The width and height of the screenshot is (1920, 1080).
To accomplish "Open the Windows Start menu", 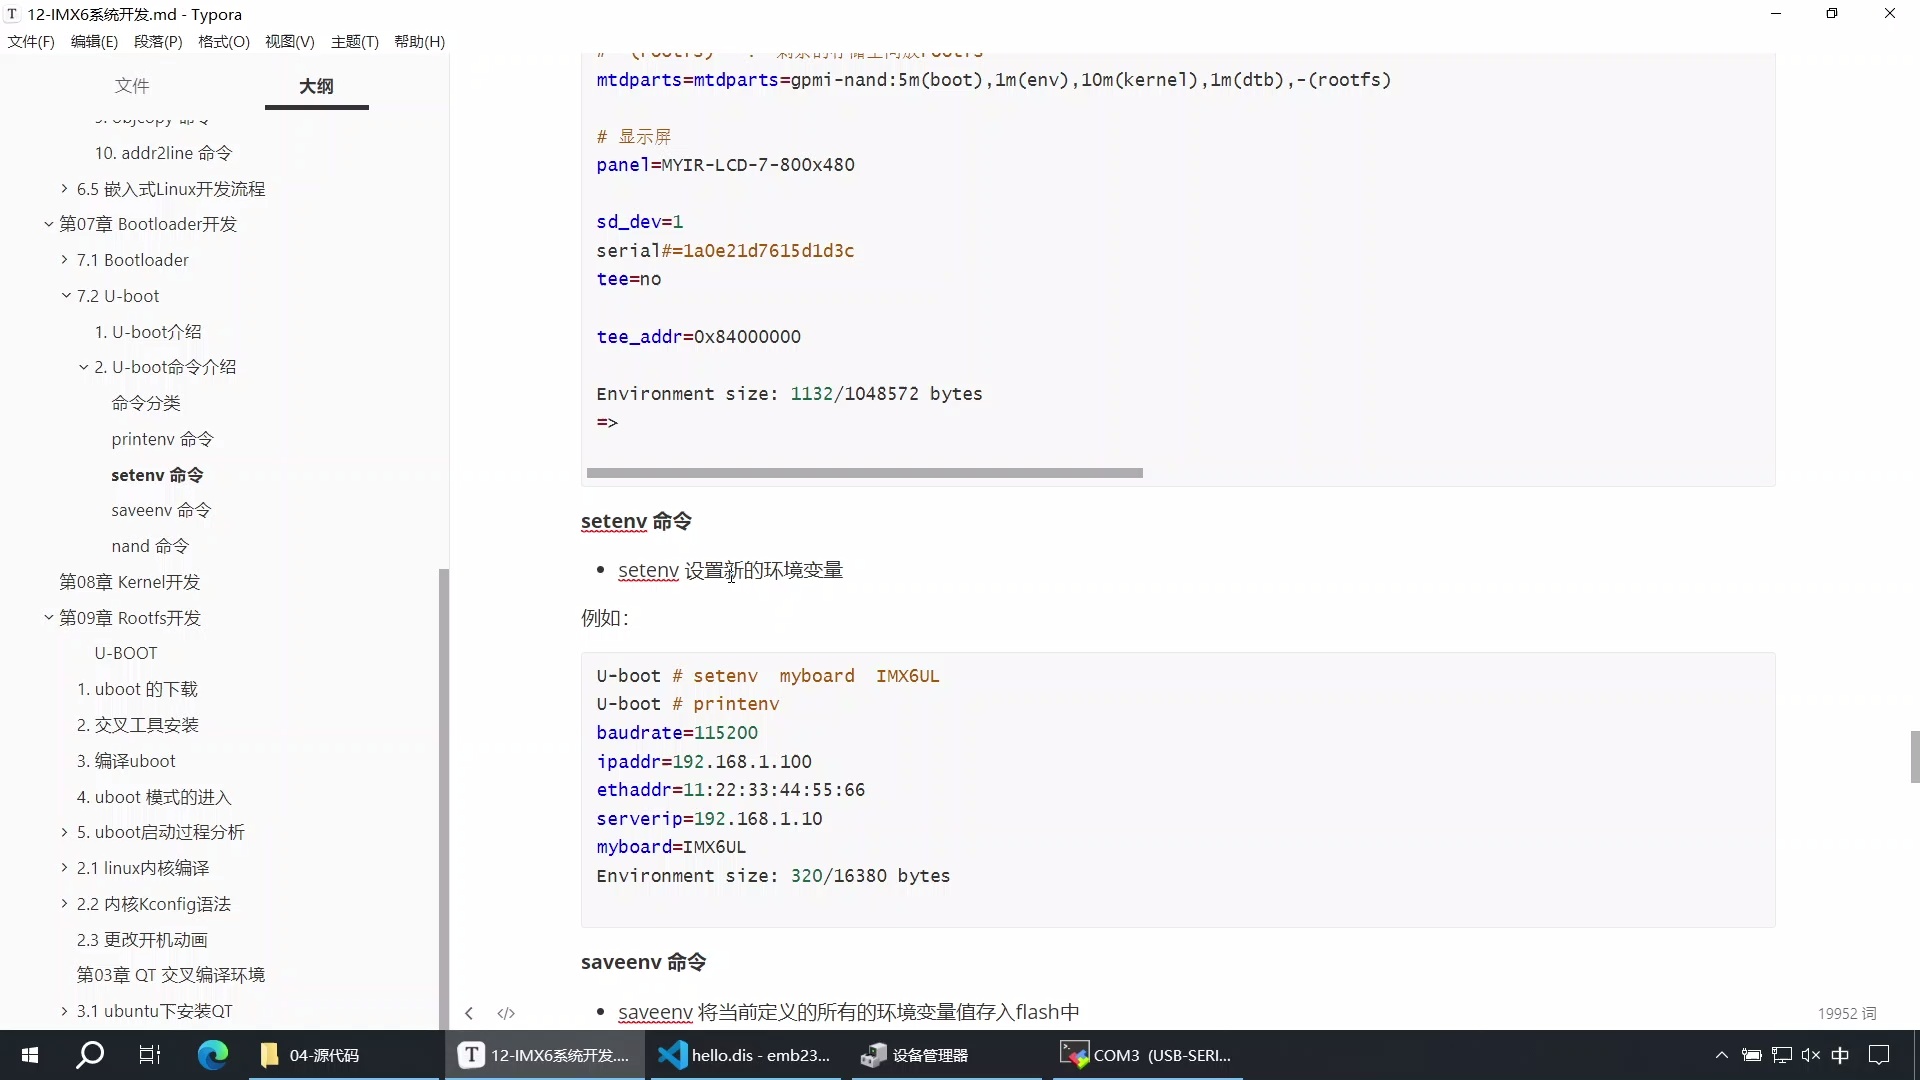I will [x=29, y=1055].
